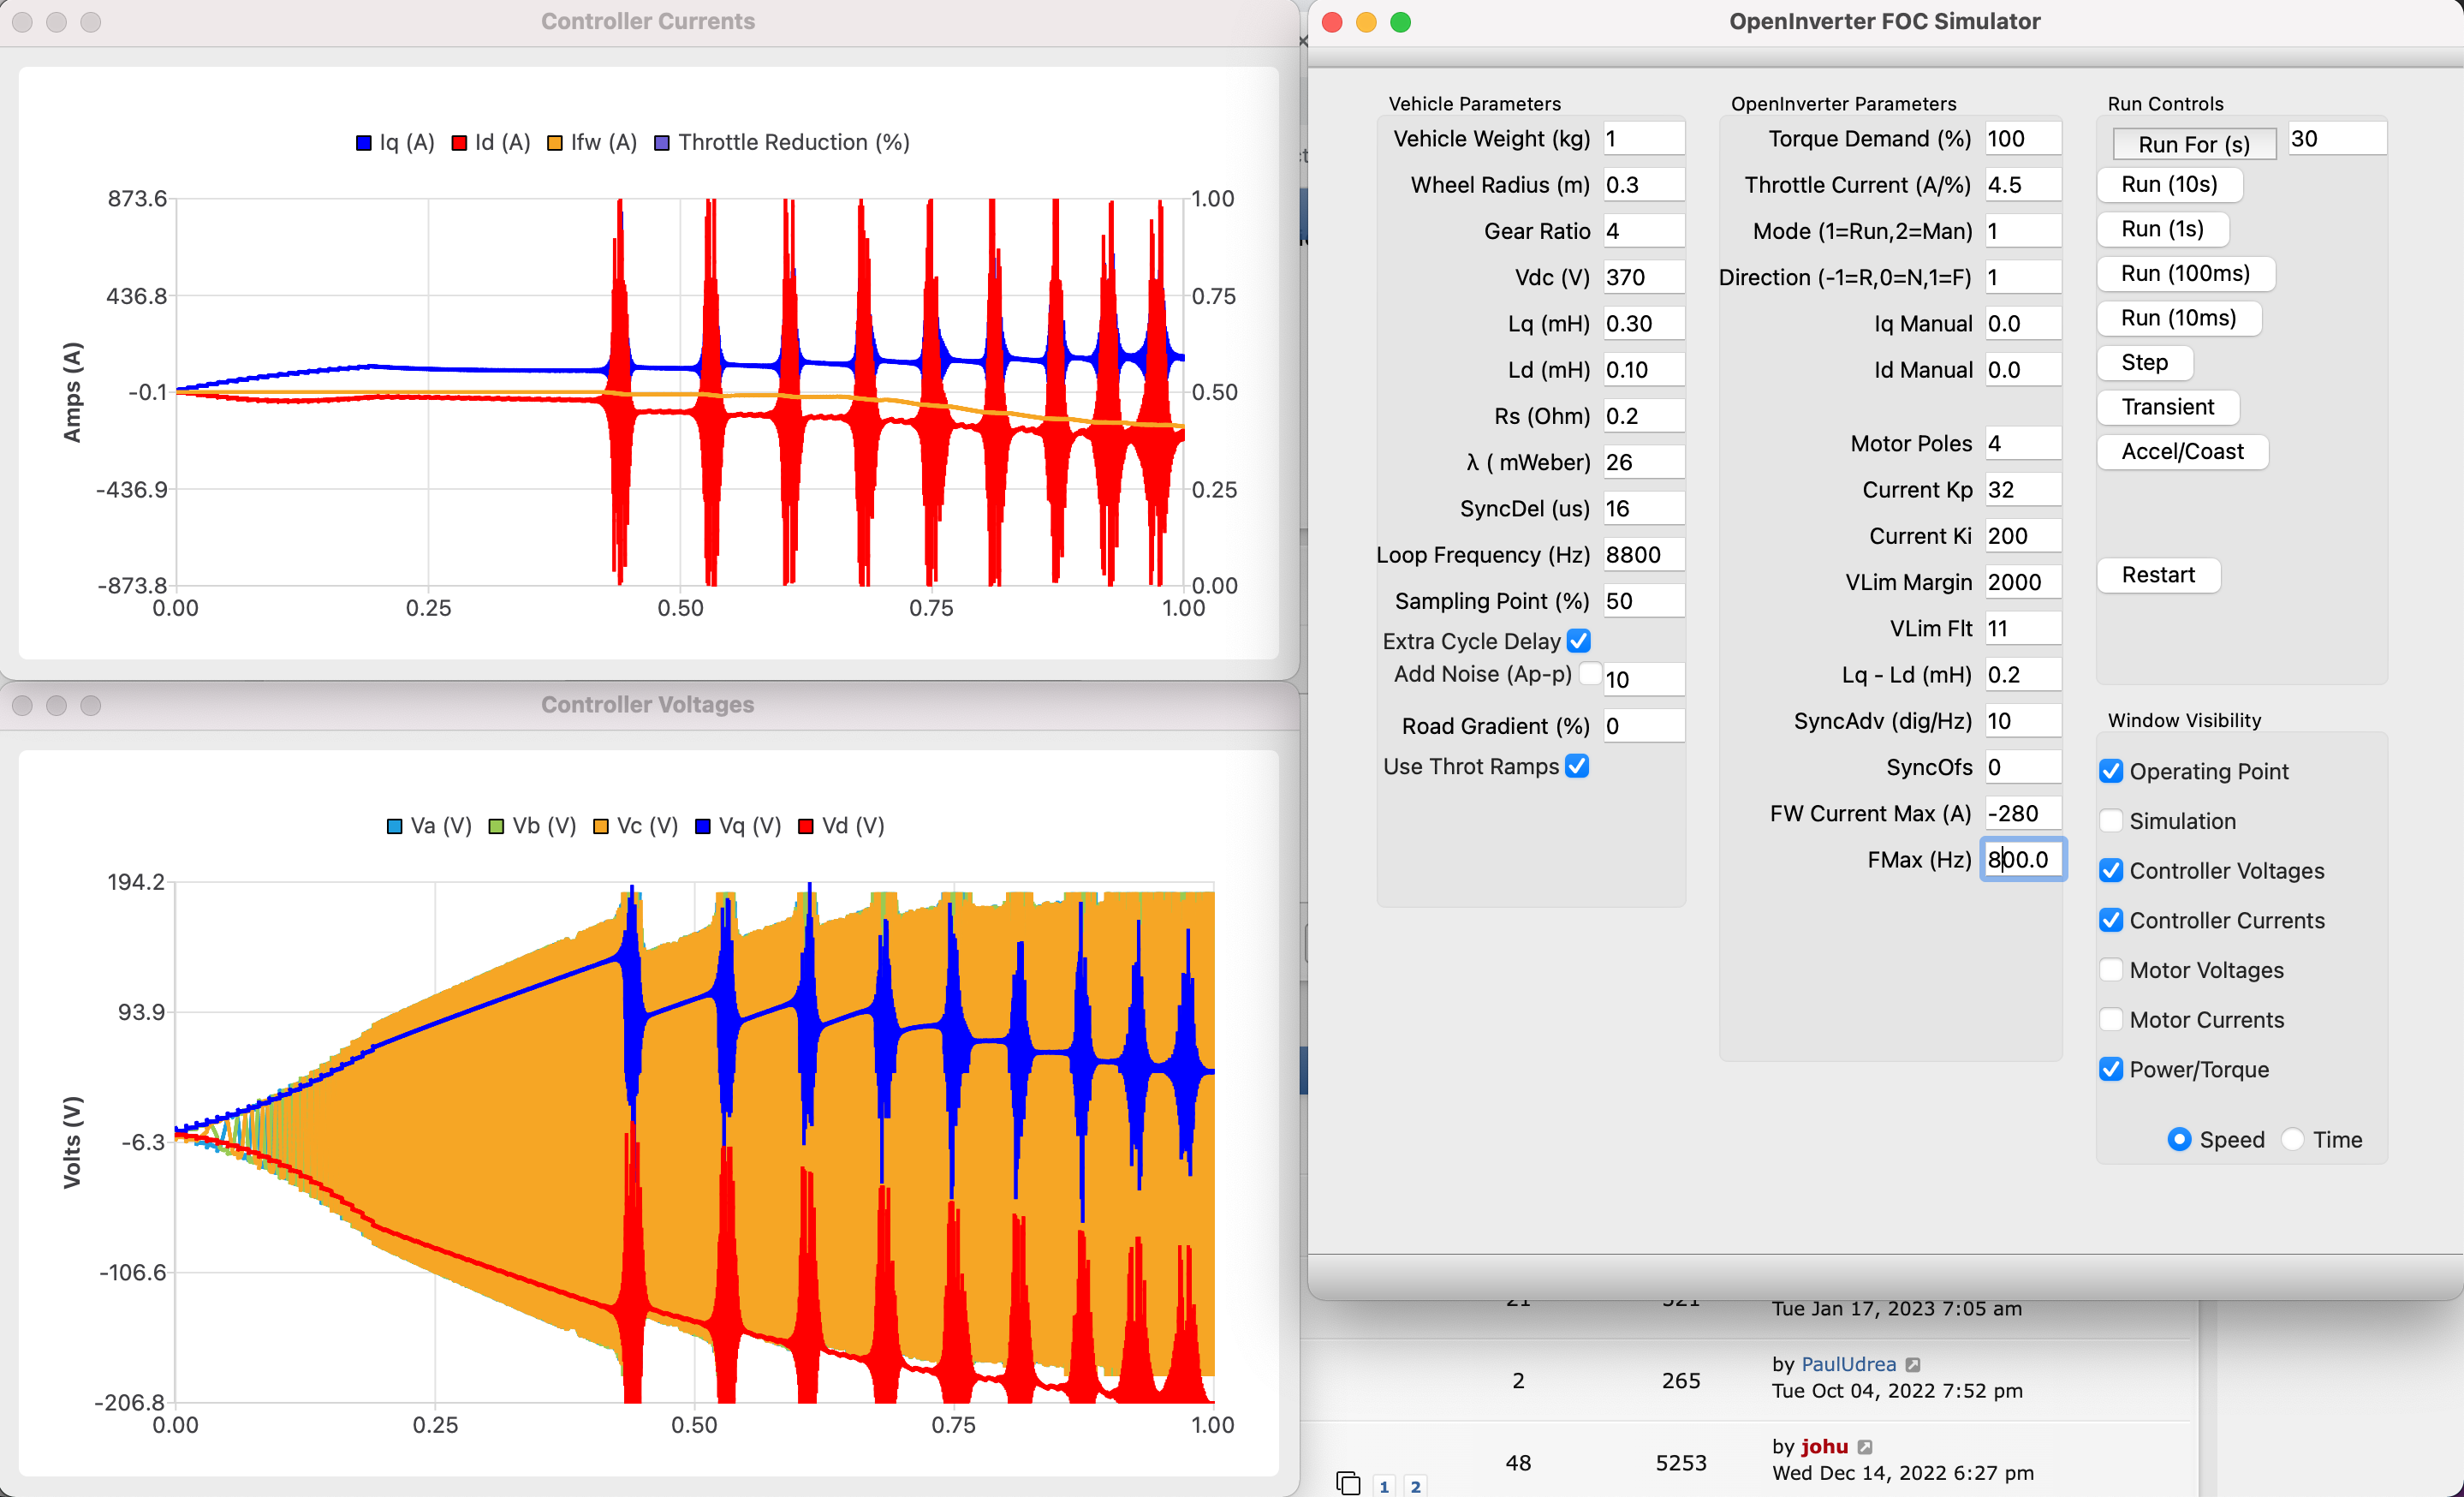This screenshot has height=1497, width=2464.
Task: Click the Torque Demand (%) input field
Action: (2022, 139)
